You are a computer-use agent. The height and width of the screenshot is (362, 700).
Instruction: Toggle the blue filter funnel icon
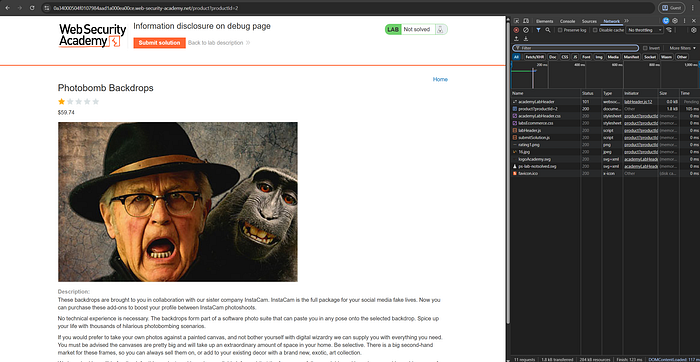point(538,30)
